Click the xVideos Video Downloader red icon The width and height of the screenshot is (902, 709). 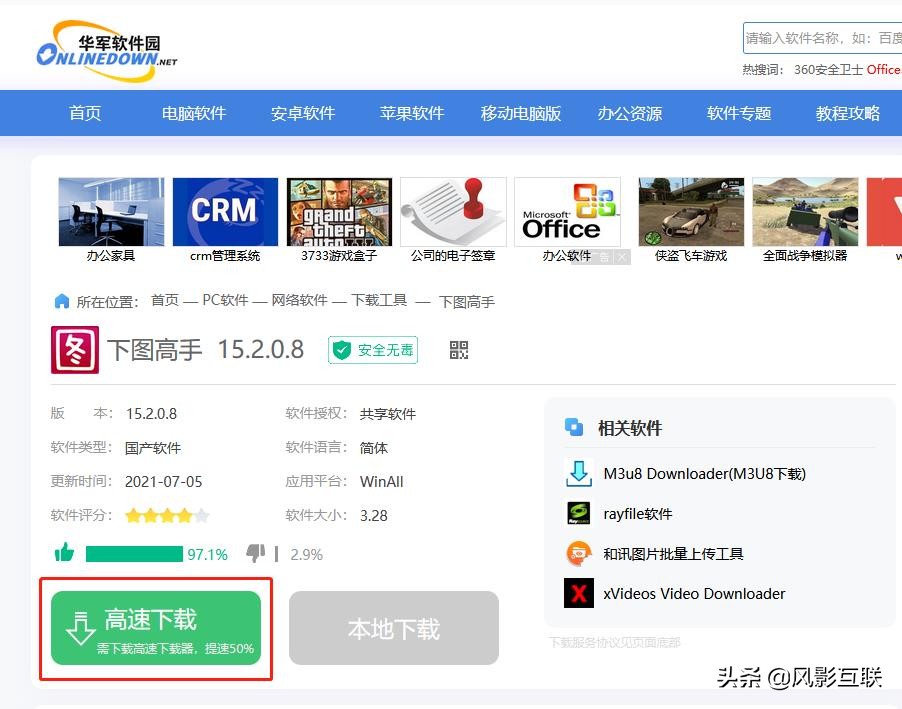pyautogui.click(x=579, y=593)
